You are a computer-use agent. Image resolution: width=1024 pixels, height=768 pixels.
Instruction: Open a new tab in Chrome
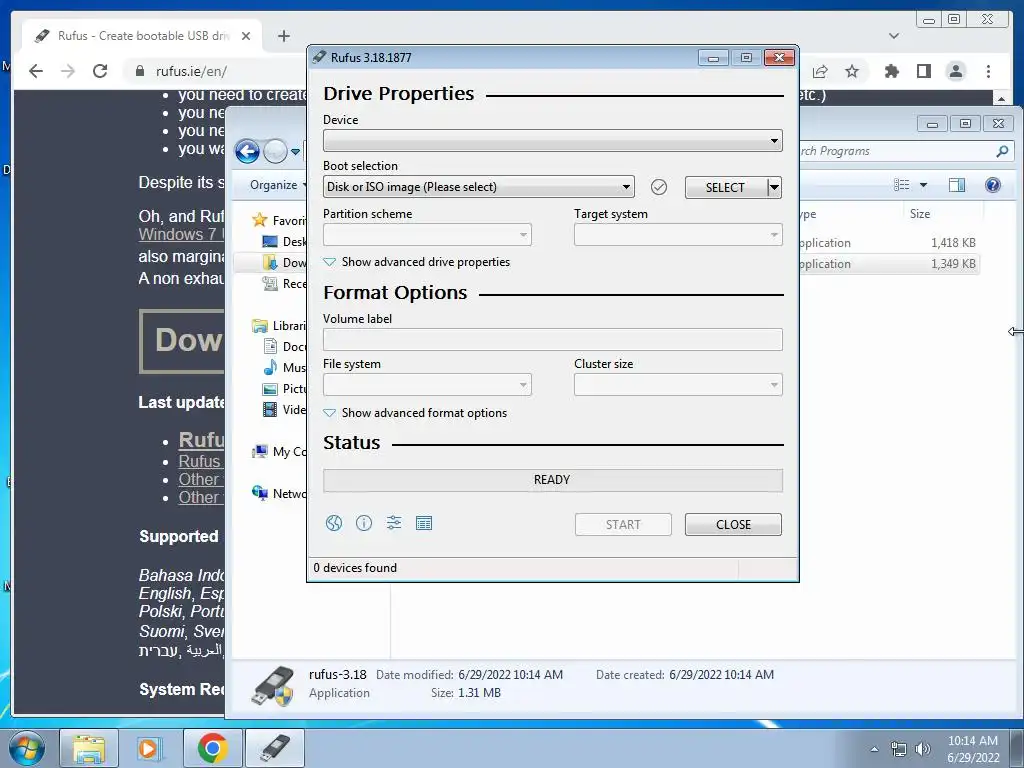click(x=283, y=36)
